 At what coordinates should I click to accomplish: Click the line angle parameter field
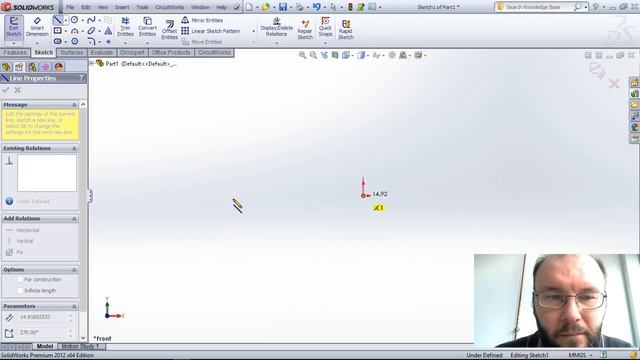pos(42,333)
